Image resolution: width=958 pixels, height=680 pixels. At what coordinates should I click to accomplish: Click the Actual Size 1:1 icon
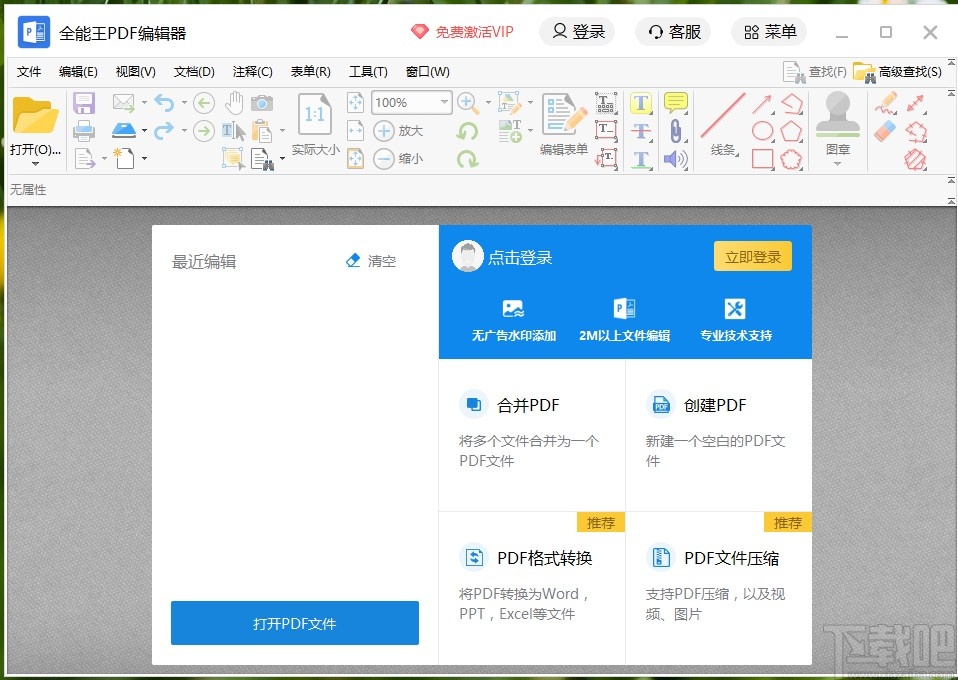315,114
